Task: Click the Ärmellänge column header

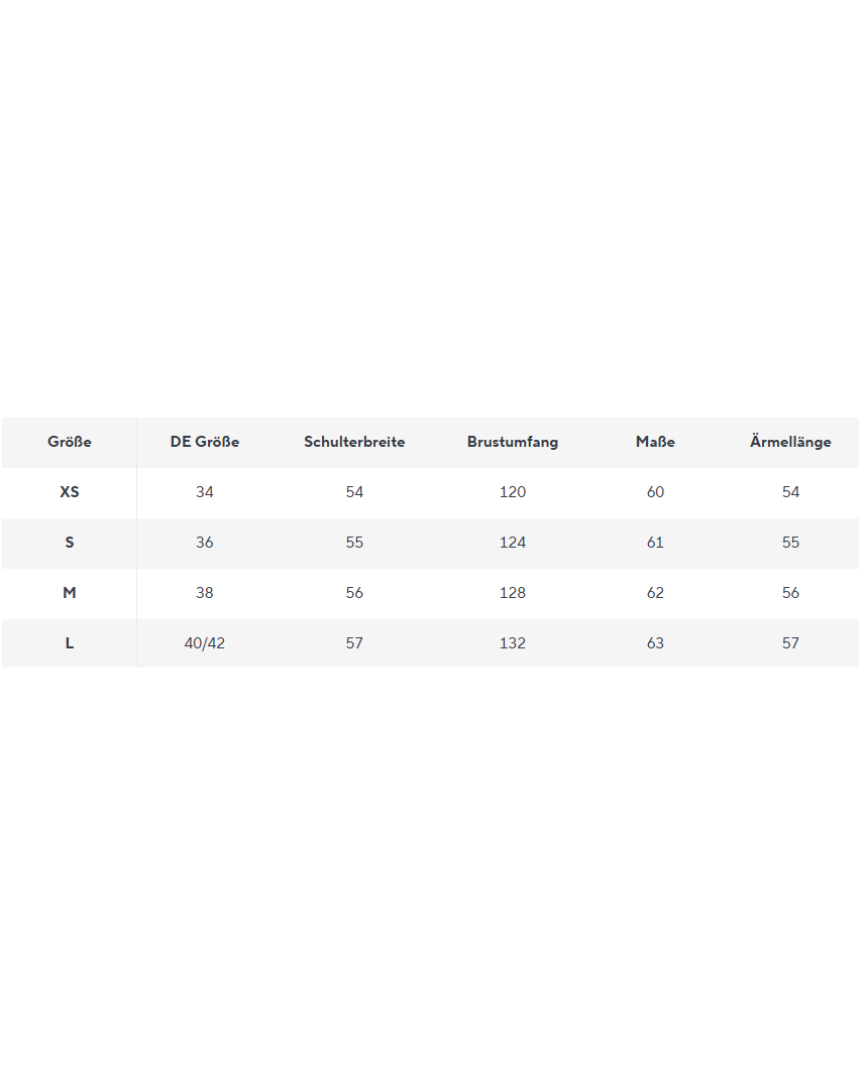Action: point(790,442)
